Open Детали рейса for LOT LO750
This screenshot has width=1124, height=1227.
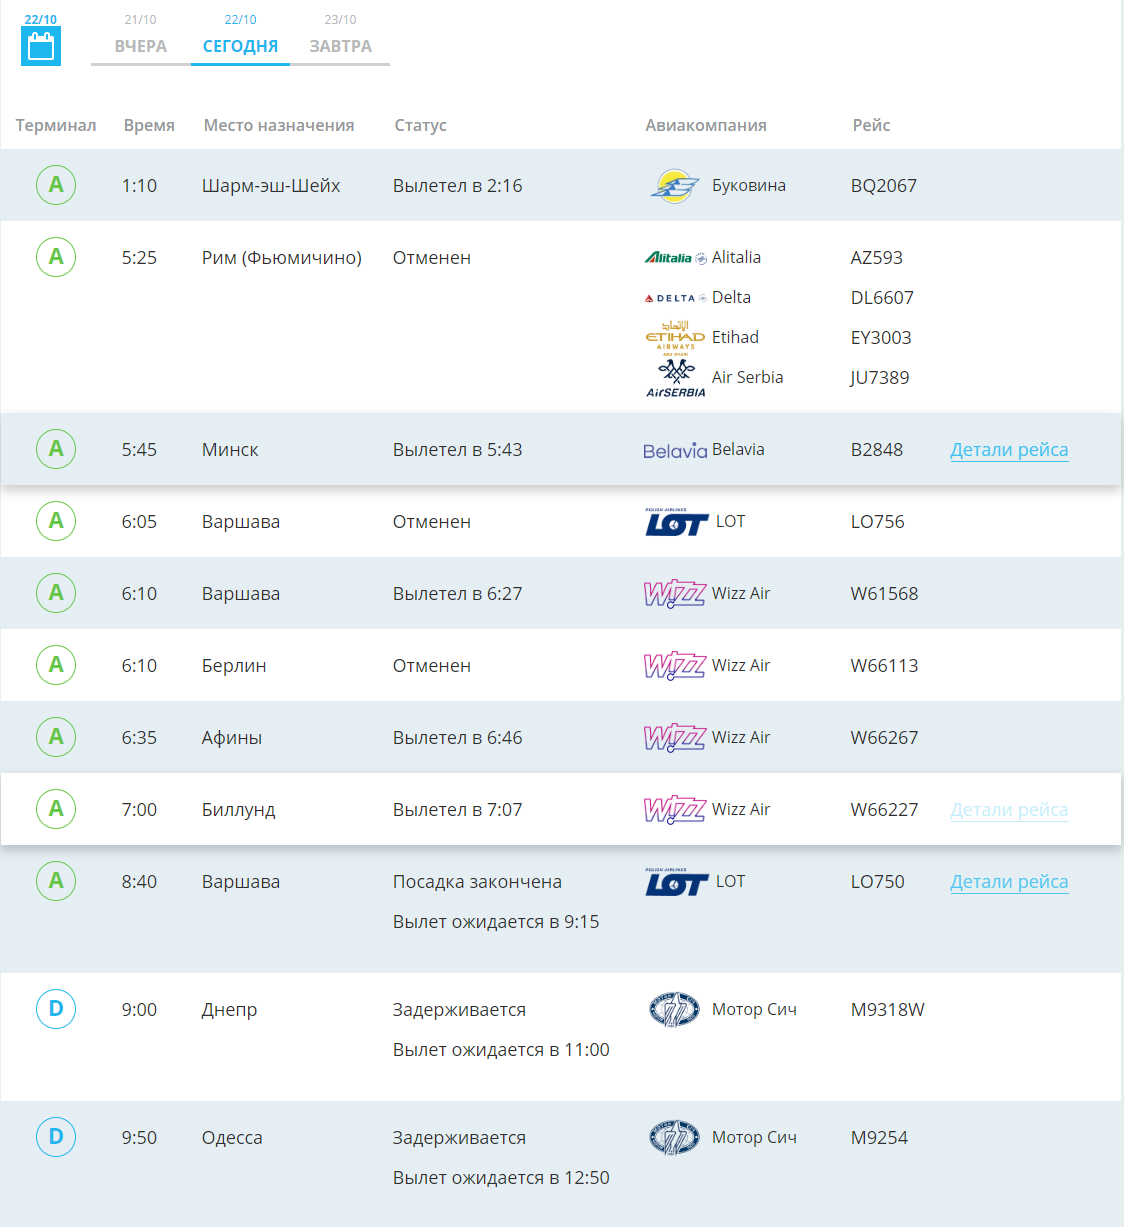coord(1008,882)
